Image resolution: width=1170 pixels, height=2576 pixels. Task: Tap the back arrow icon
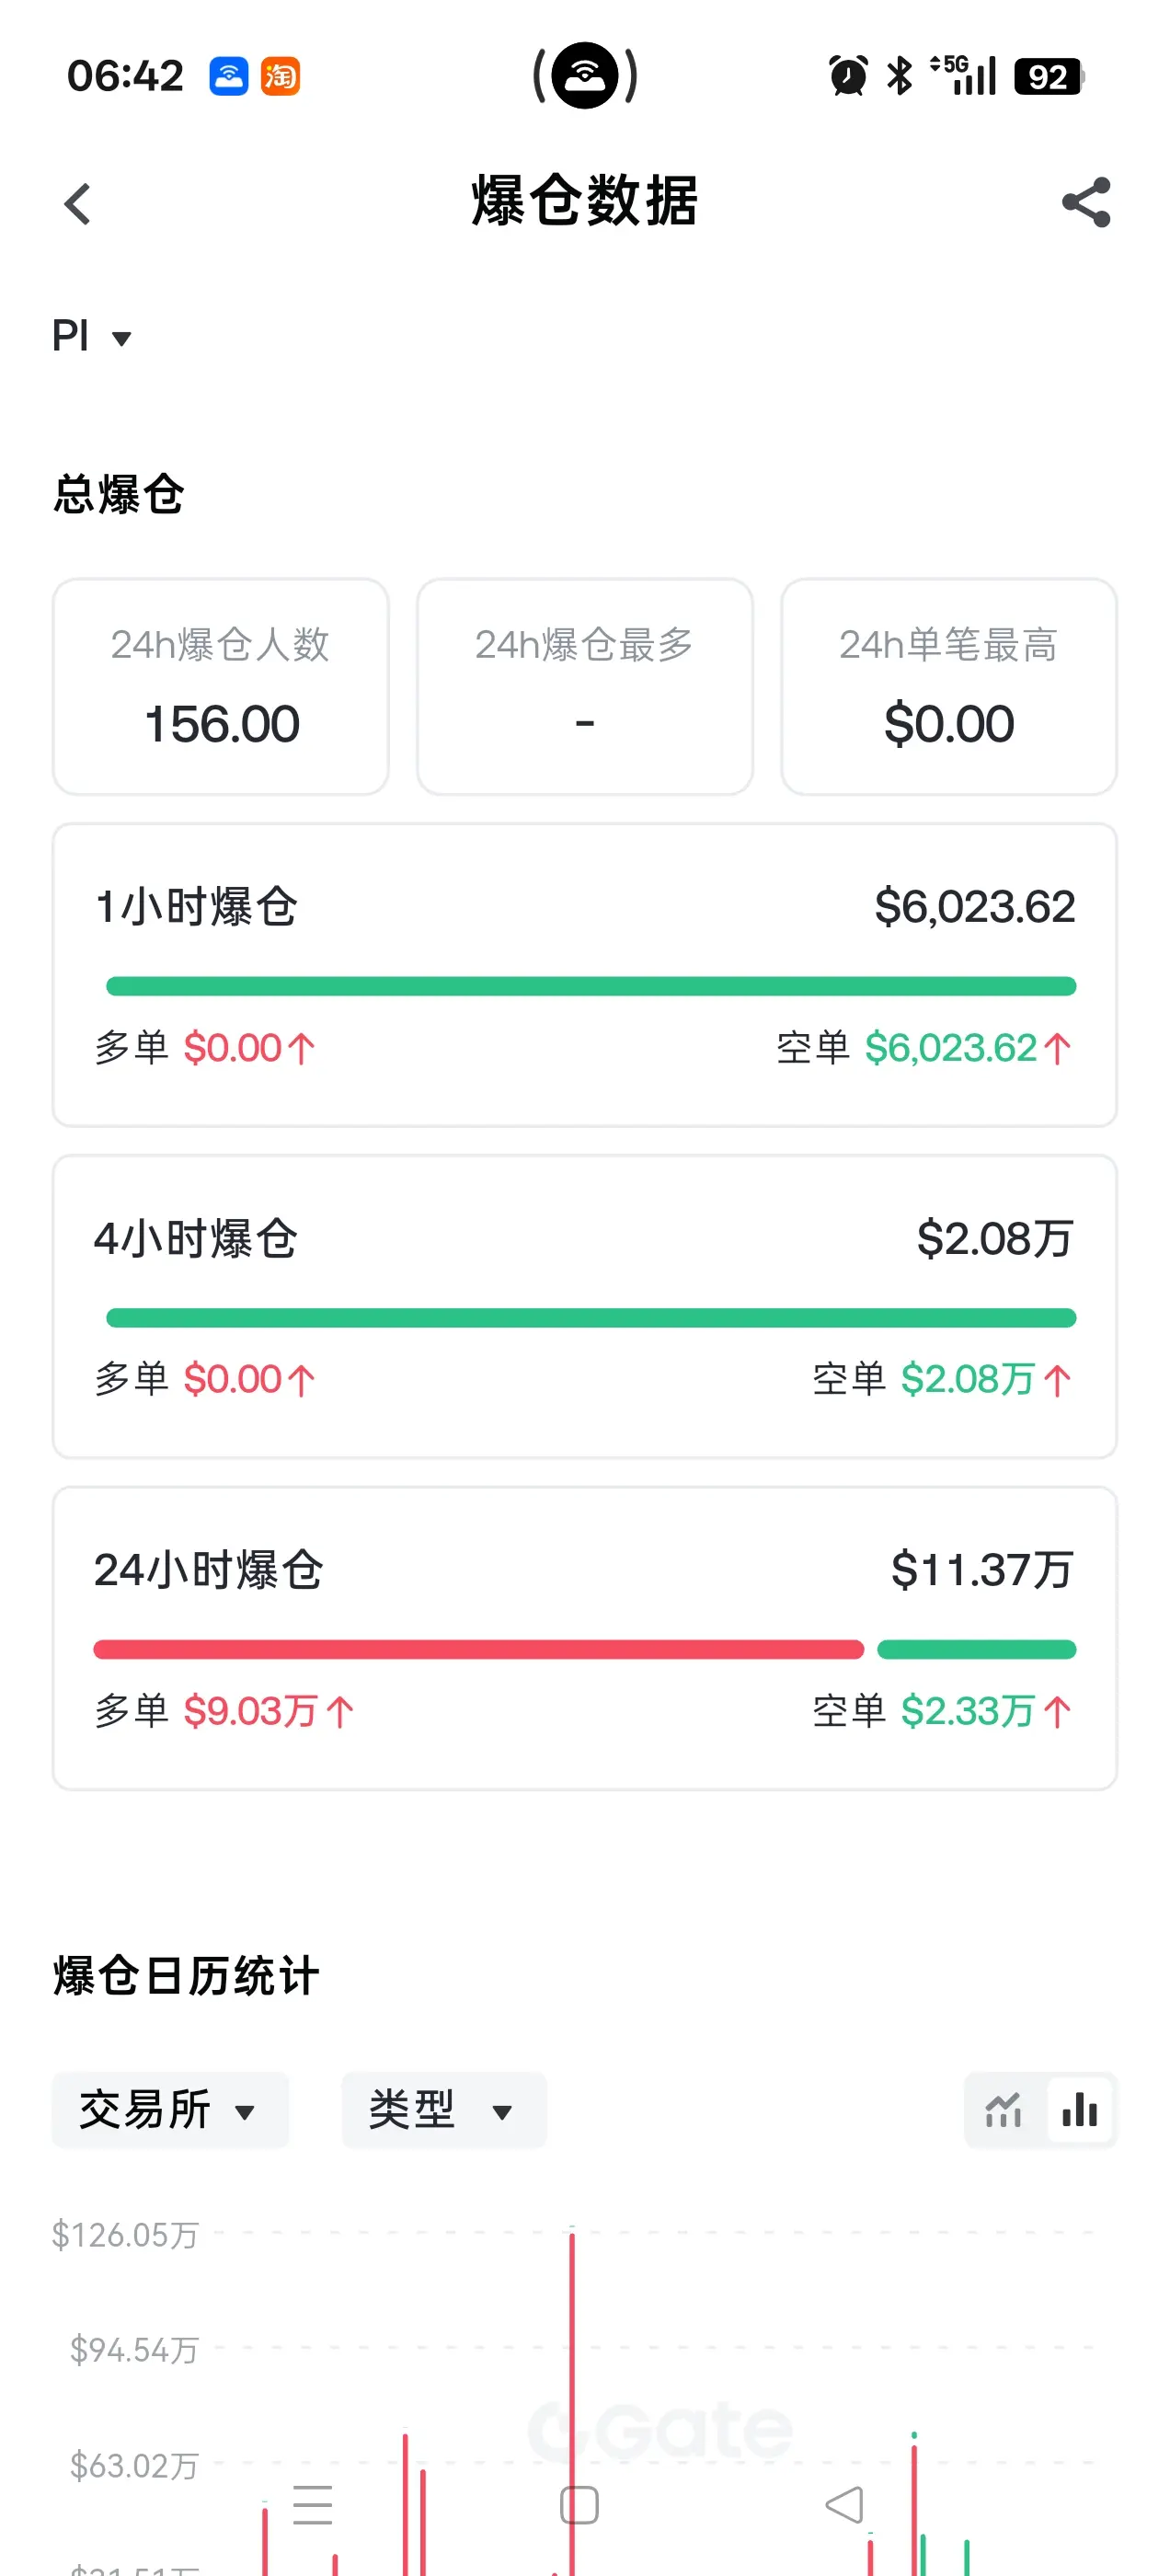[78, 203]
